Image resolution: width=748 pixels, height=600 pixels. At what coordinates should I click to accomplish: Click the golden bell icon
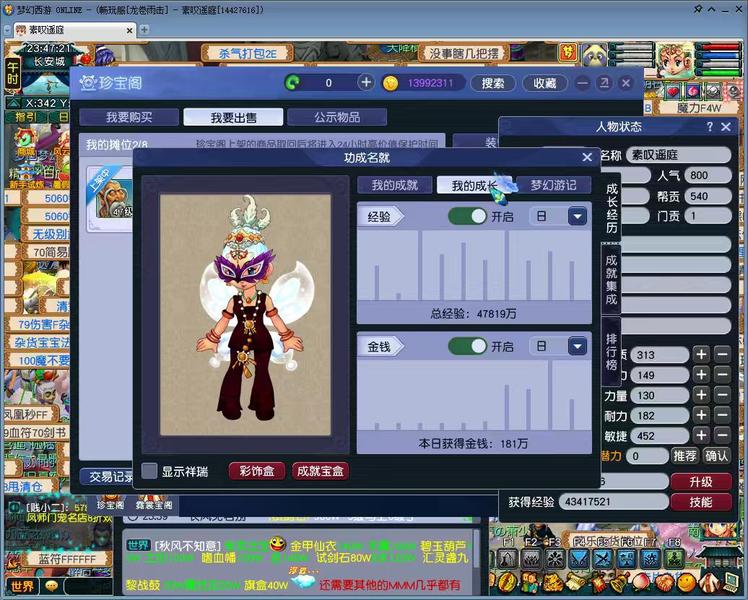(619, 582)
